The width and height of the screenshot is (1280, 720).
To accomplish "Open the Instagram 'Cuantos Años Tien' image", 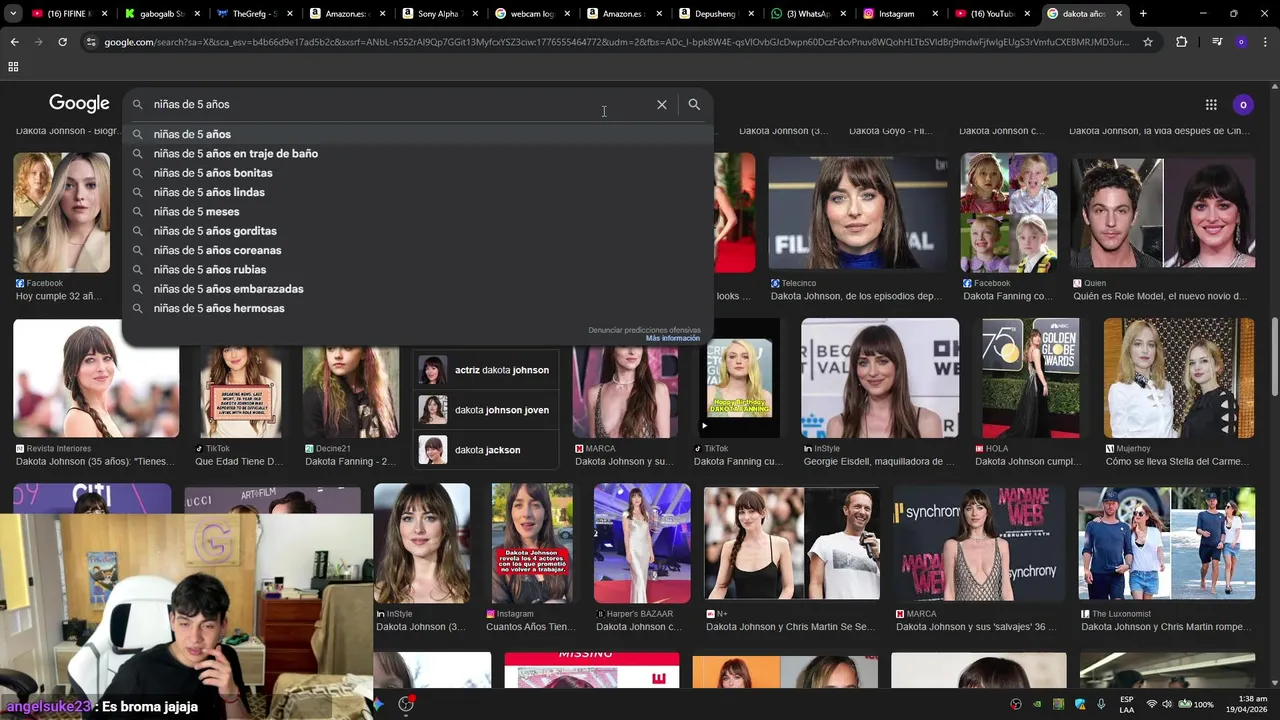I will tap(532, 543).
